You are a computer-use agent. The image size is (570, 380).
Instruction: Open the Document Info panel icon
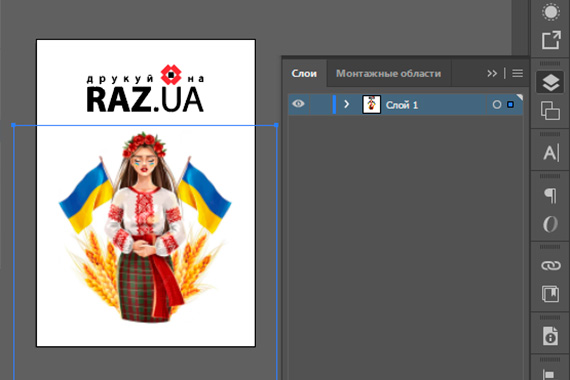(550, 336)
